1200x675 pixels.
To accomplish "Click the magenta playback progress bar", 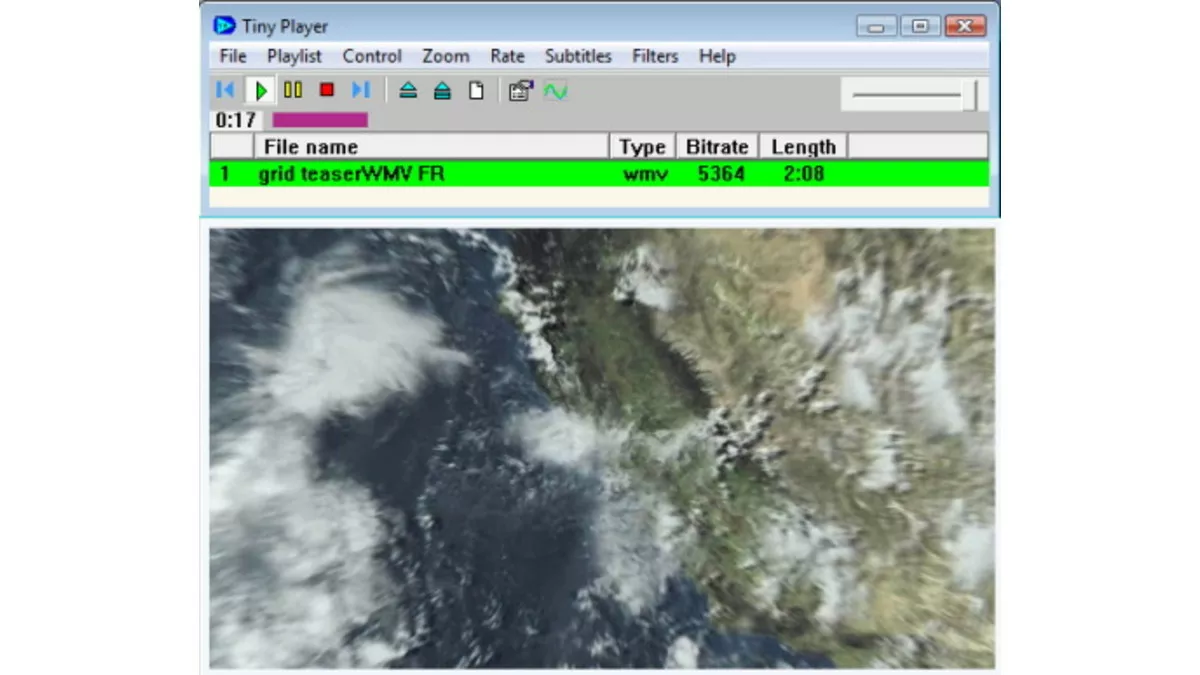I will 320,120.
